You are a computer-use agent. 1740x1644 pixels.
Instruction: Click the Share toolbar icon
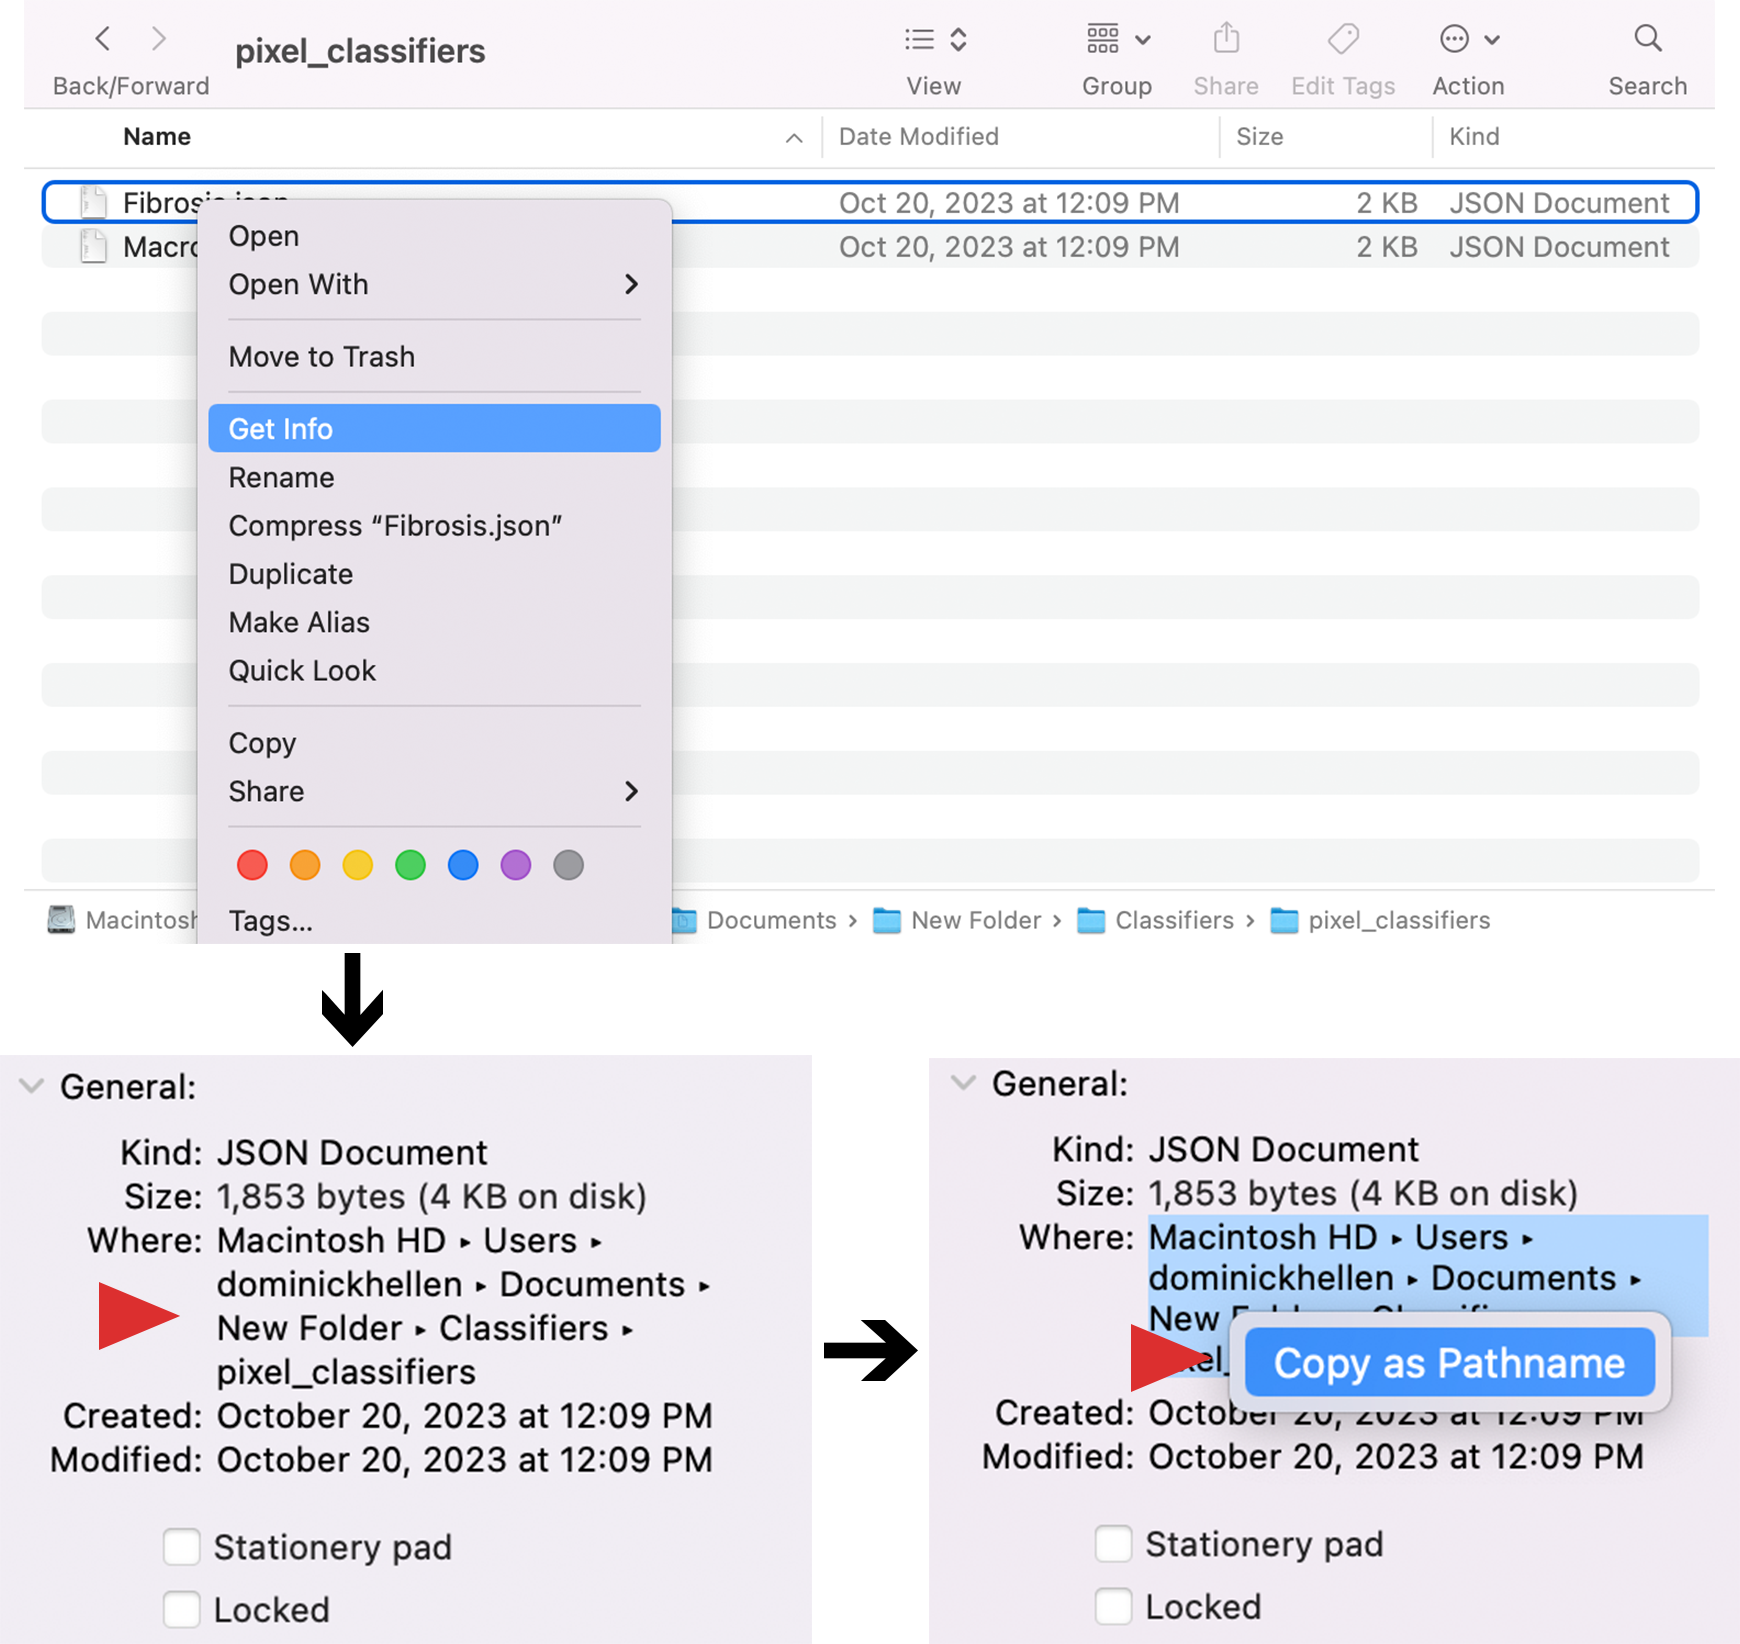point(1226,40)
